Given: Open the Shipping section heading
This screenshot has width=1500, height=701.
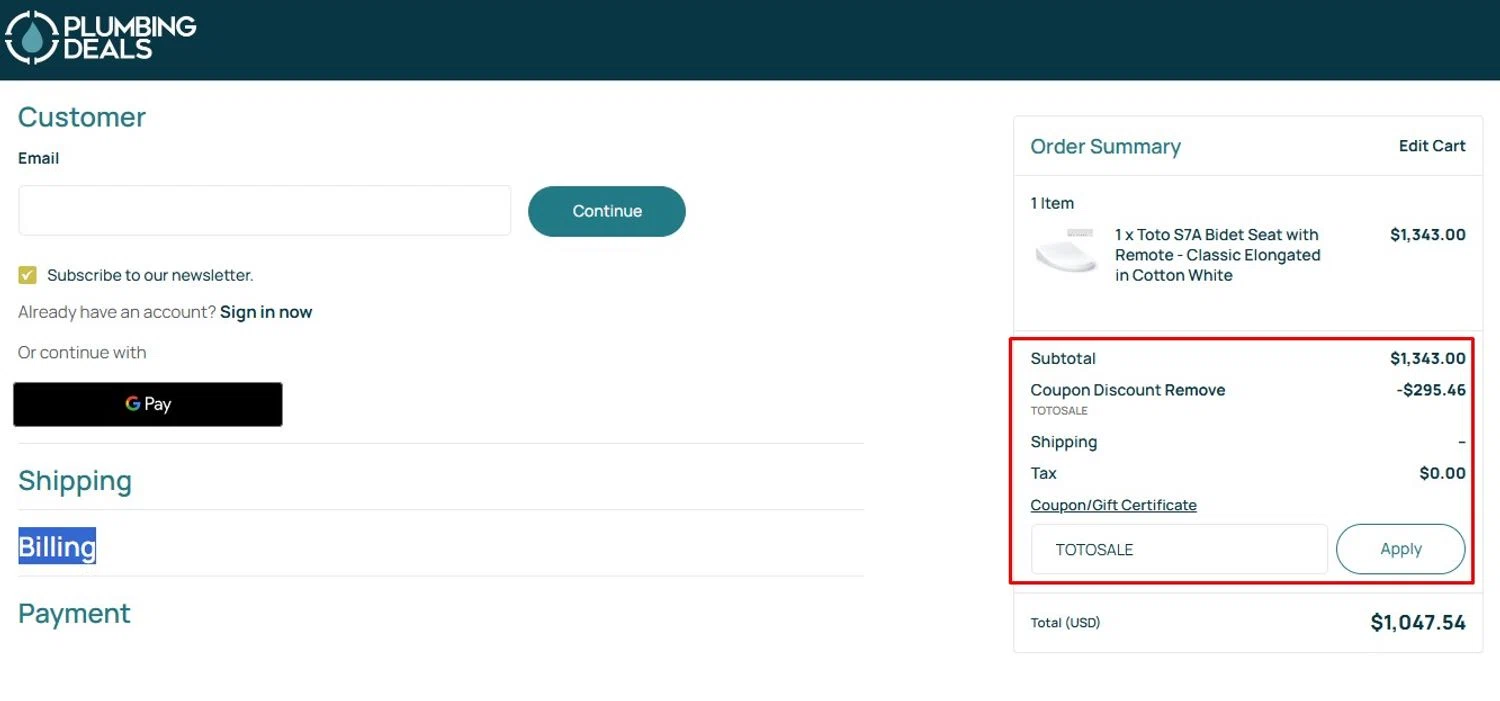Looking at the screenshot, I should (x=75, y=481).
